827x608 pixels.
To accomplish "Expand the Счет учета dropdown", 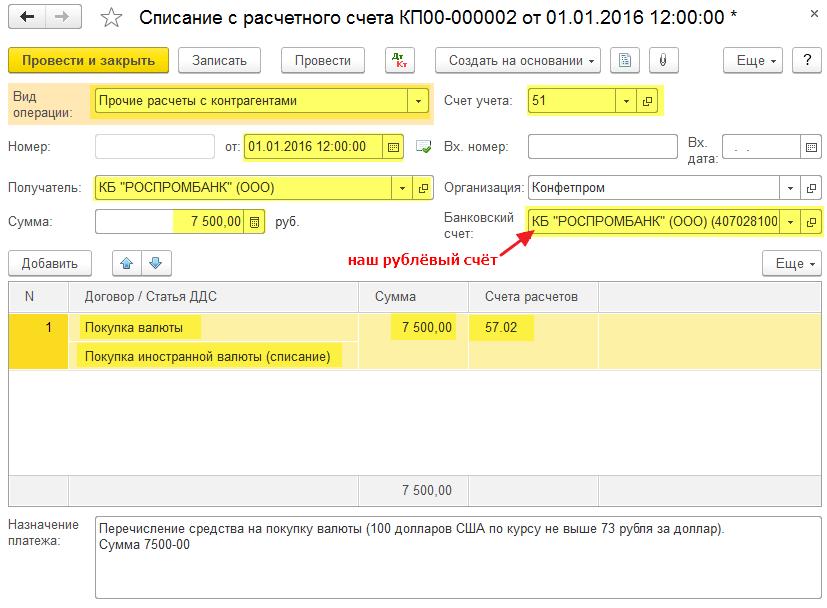I will 626,101.
